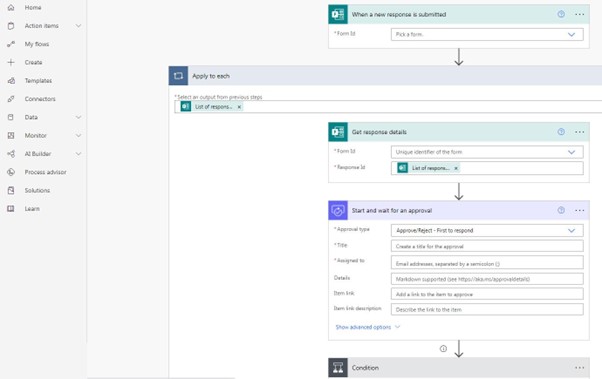Select Learn in the navigation
This screenshot has height=379, width=602.
(x=32, y=209)
